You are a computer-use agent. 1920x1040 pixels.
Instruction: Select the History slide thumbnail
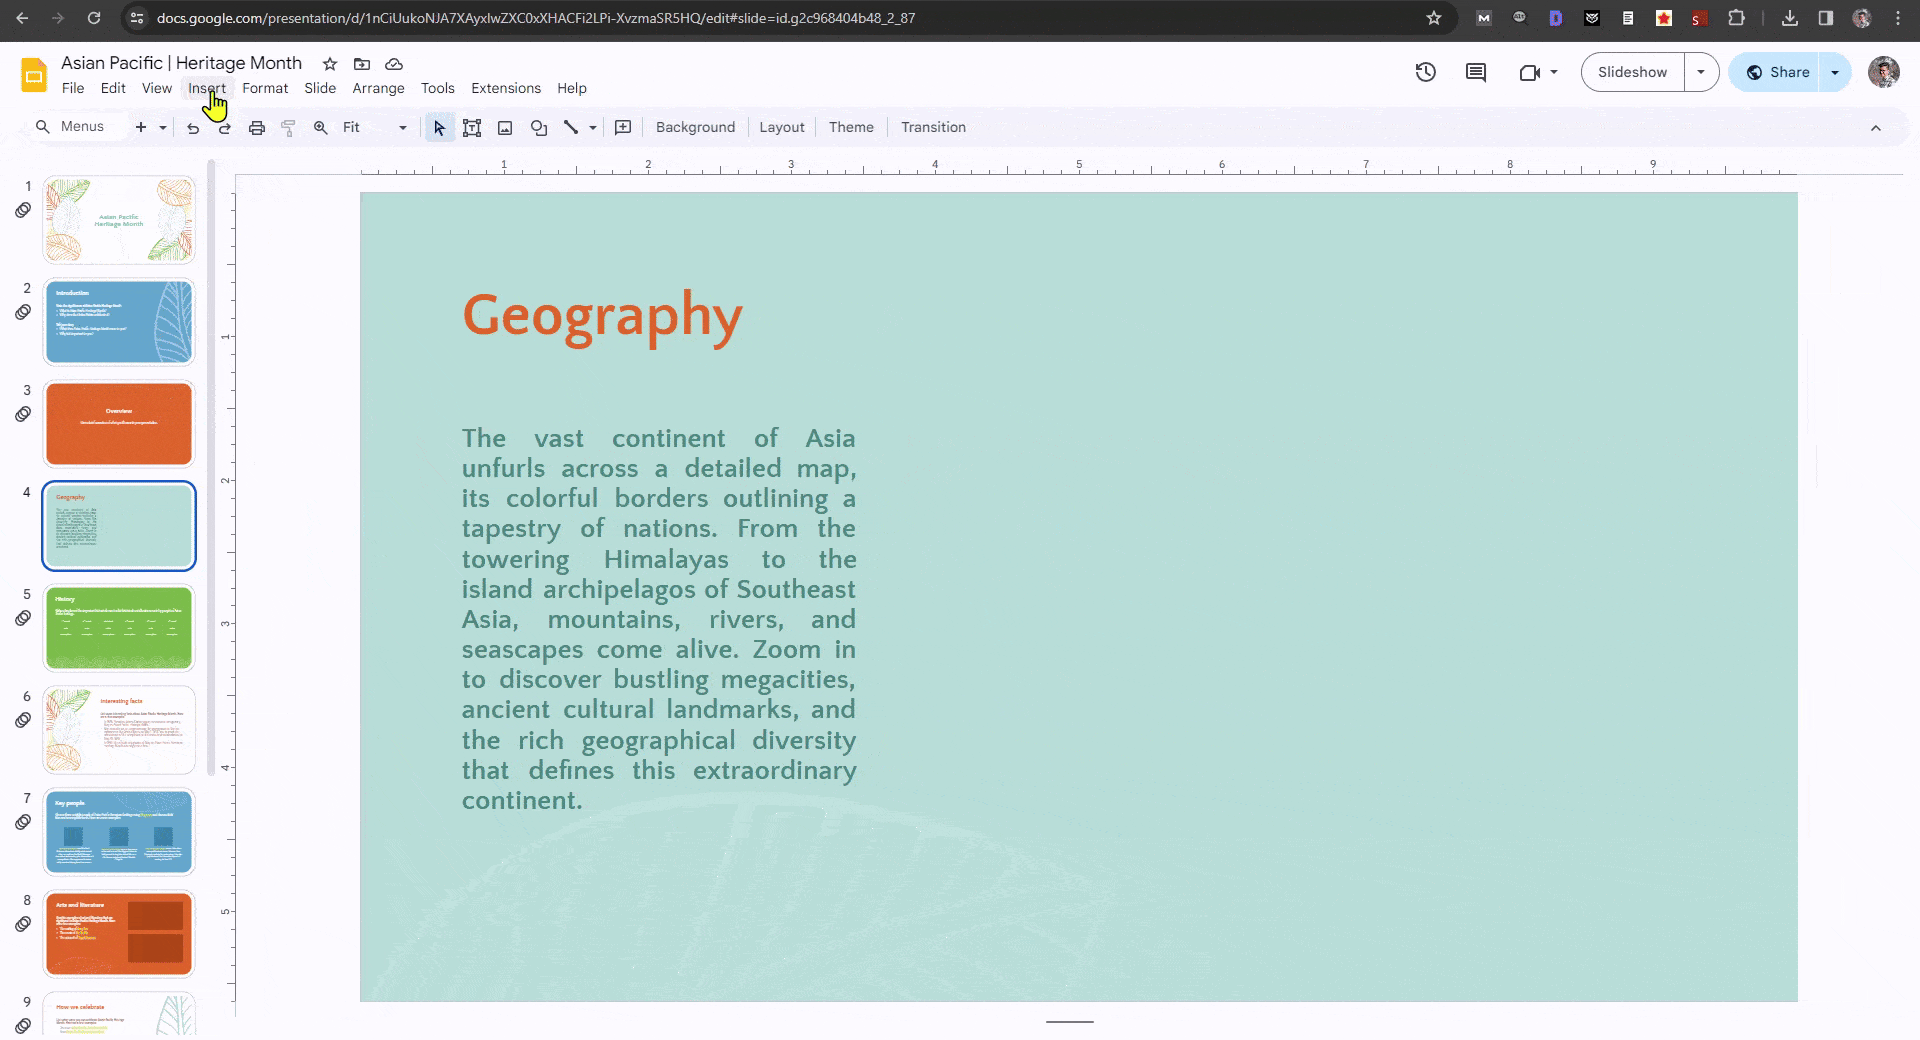tap(118, 628)
